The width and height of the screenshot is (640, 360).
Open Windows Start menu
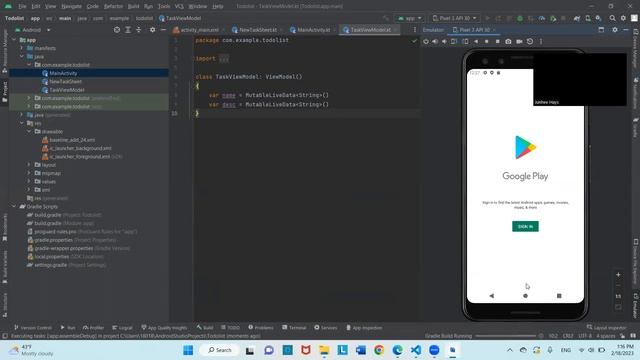coord(188,350)
